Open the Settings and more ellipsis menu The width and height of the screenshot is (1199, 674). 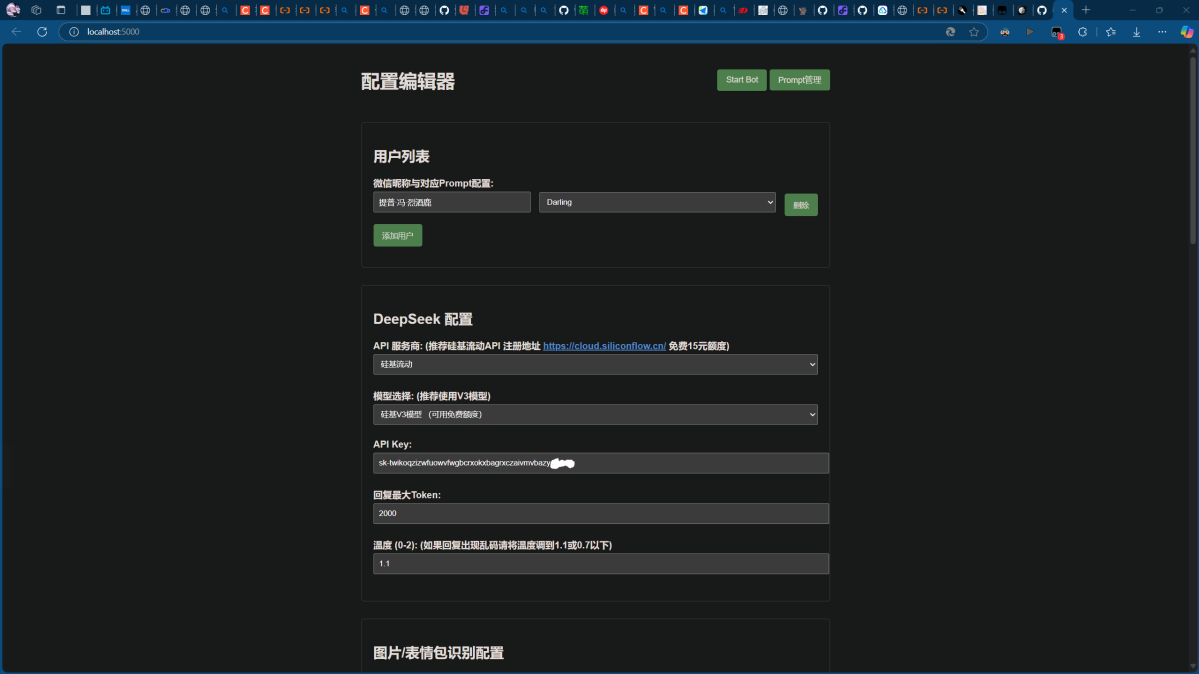tap(1162, 32)
